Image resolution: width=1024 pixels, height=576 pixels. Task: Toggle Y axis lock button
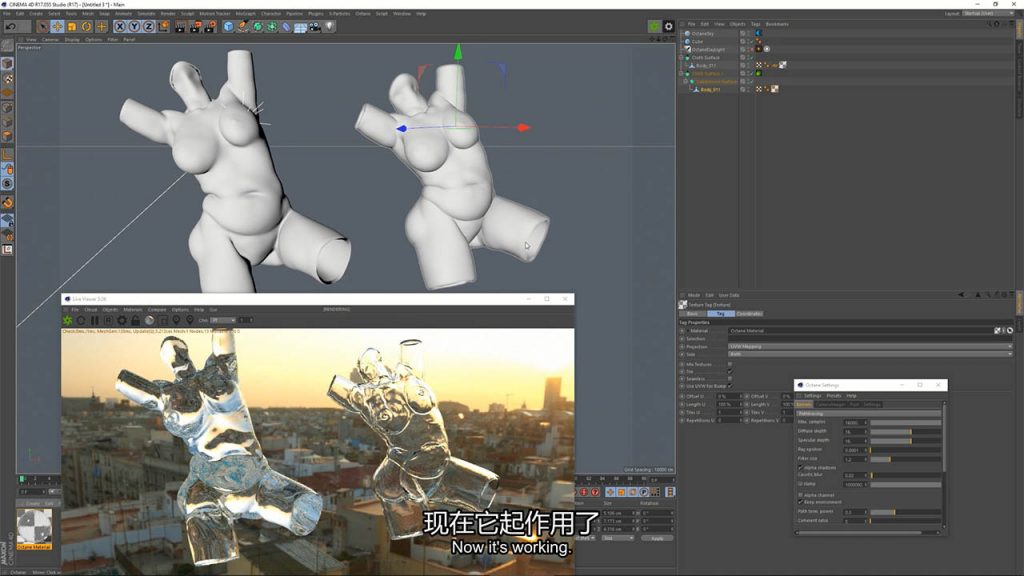134,27
